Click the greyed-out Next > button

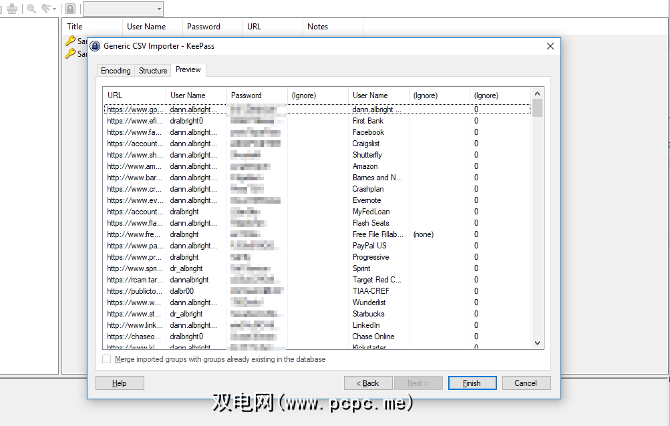coord(418,383)
